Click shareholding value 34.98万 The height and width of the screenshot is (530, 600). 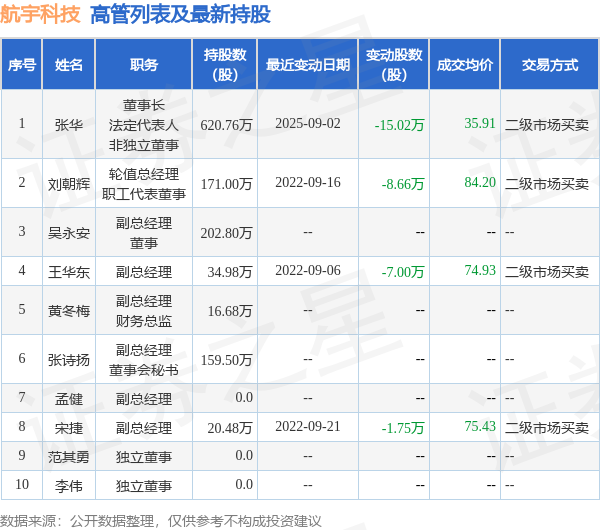[230, 272]
